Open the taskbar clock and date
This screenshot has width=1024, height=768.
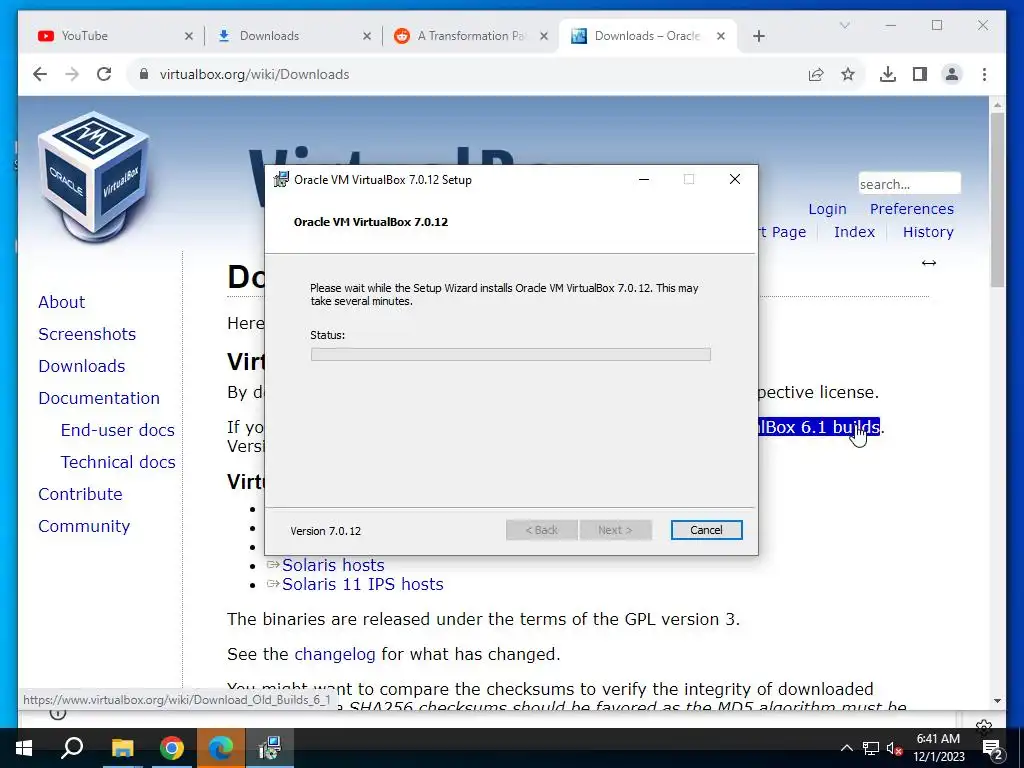(938, 748)
